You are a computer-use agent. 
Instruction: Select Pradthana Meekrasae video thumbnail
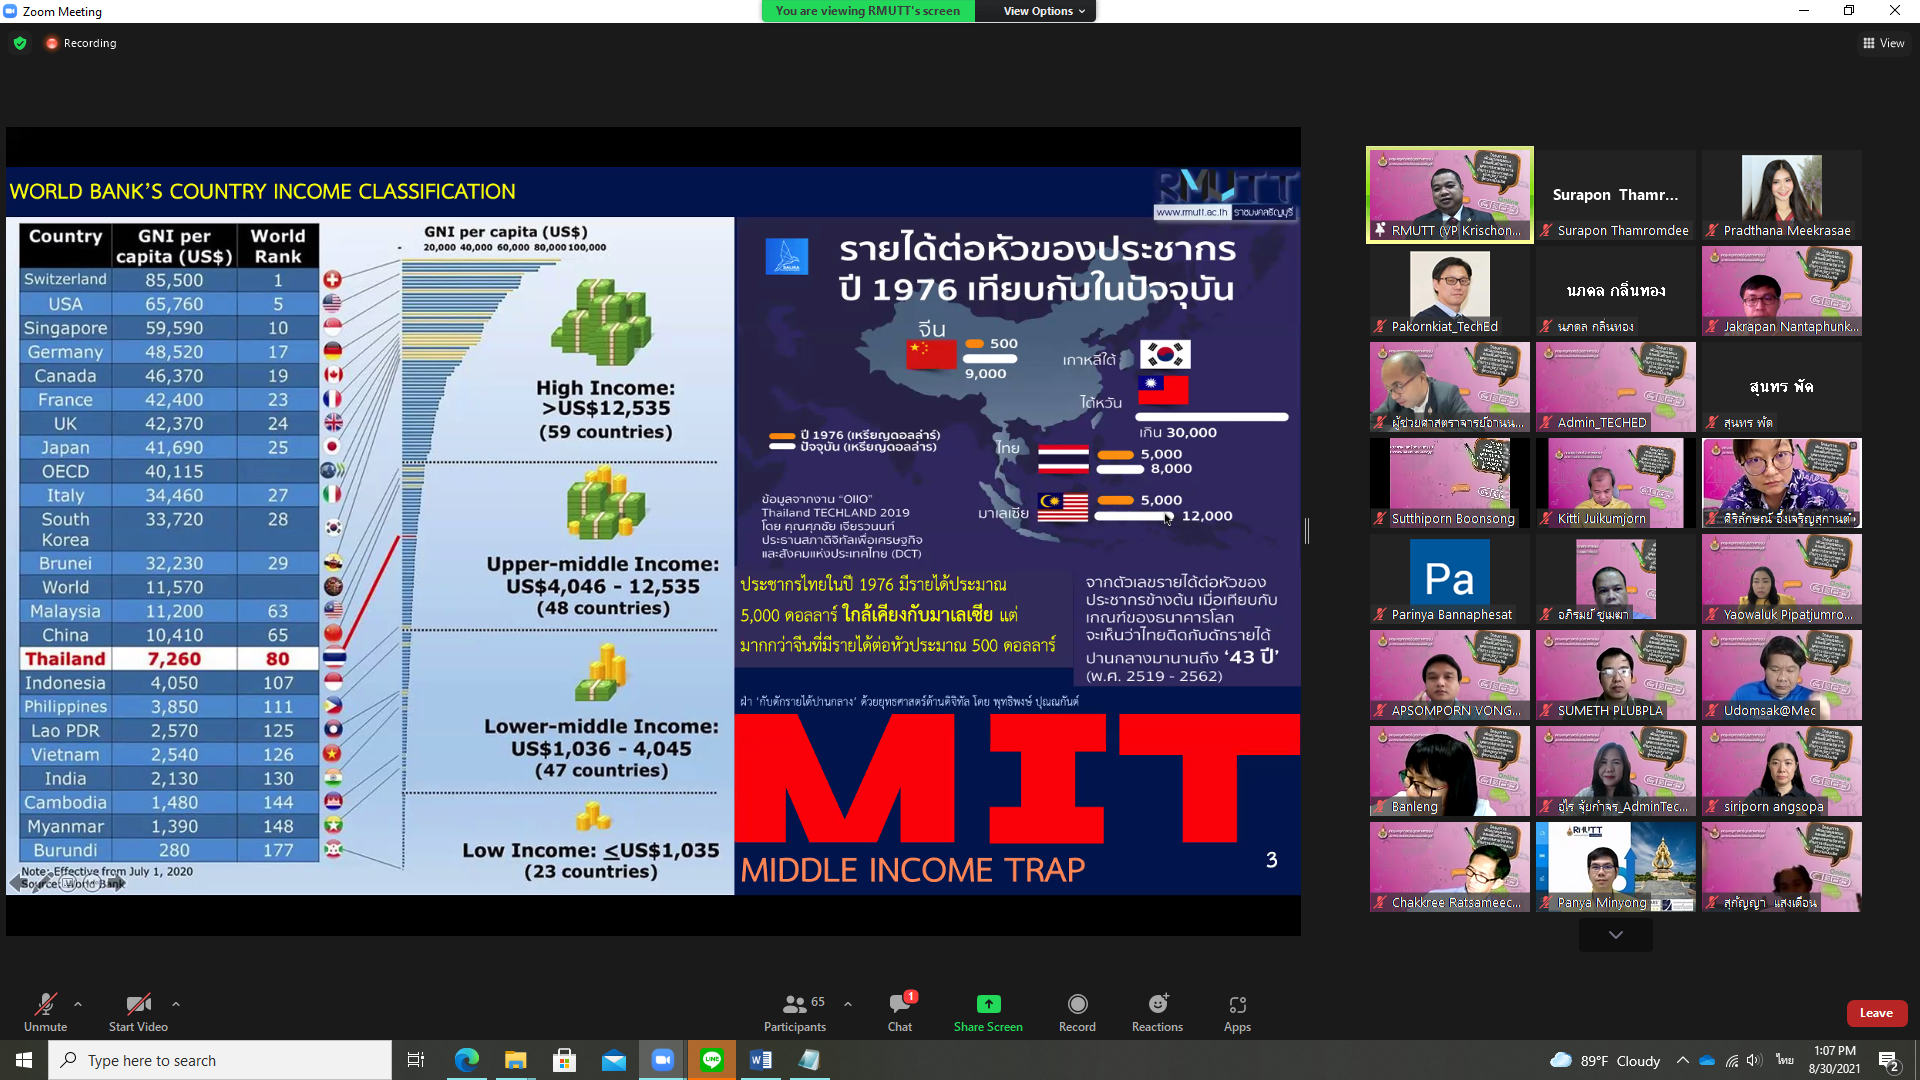1782,194
